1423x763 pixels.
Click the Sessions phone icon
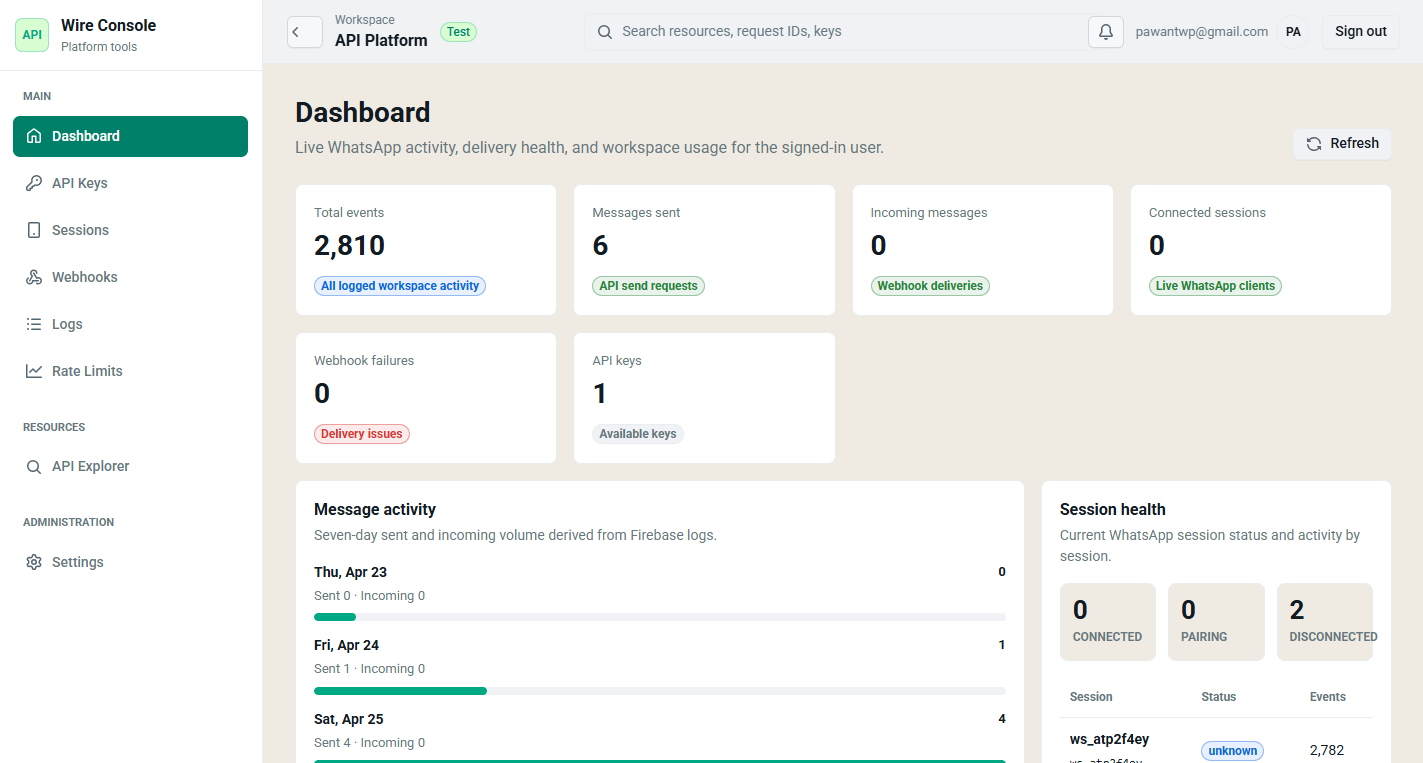34,230
